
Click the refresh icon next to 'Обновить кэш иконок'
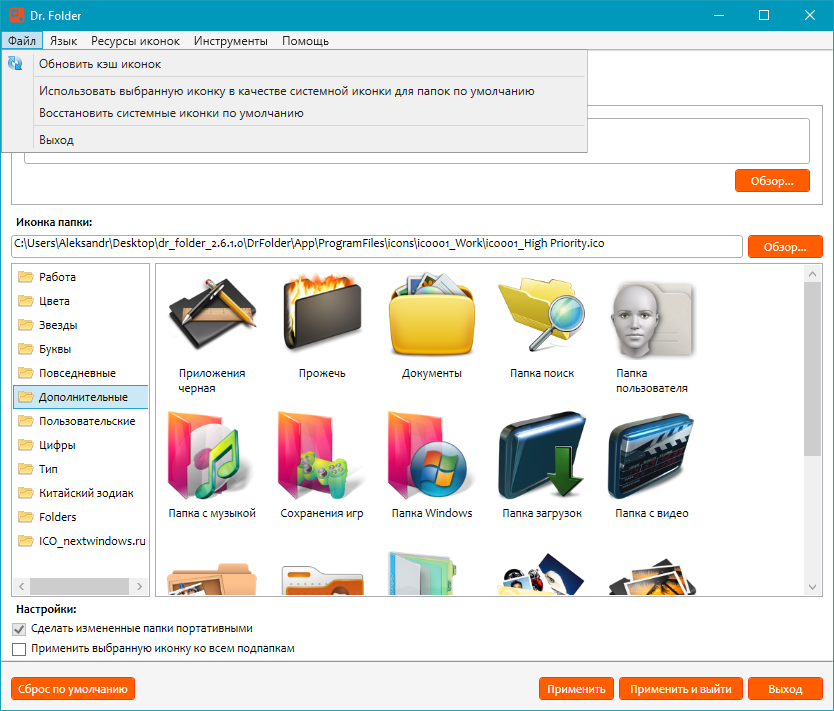(x=15, y=63)
